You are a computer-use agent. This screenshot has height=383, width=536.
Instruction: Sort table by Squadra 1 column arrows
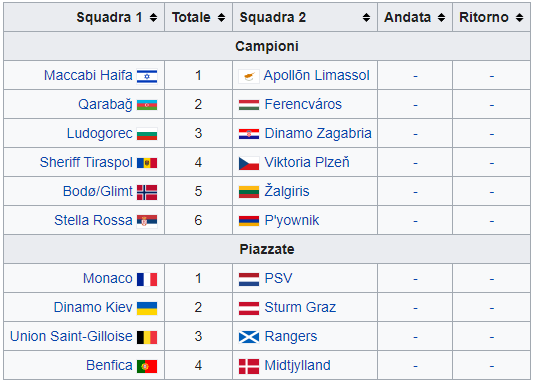click(153, 17)
